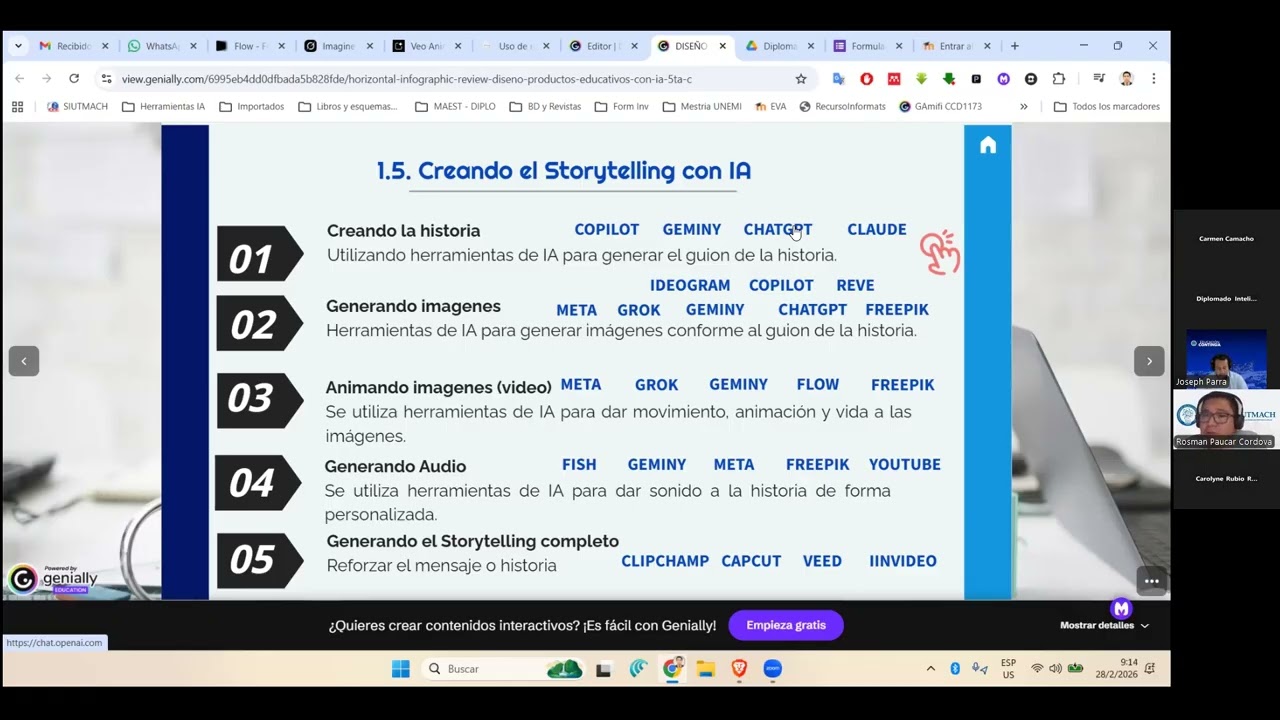Click the REVE link

pos(855,285)
